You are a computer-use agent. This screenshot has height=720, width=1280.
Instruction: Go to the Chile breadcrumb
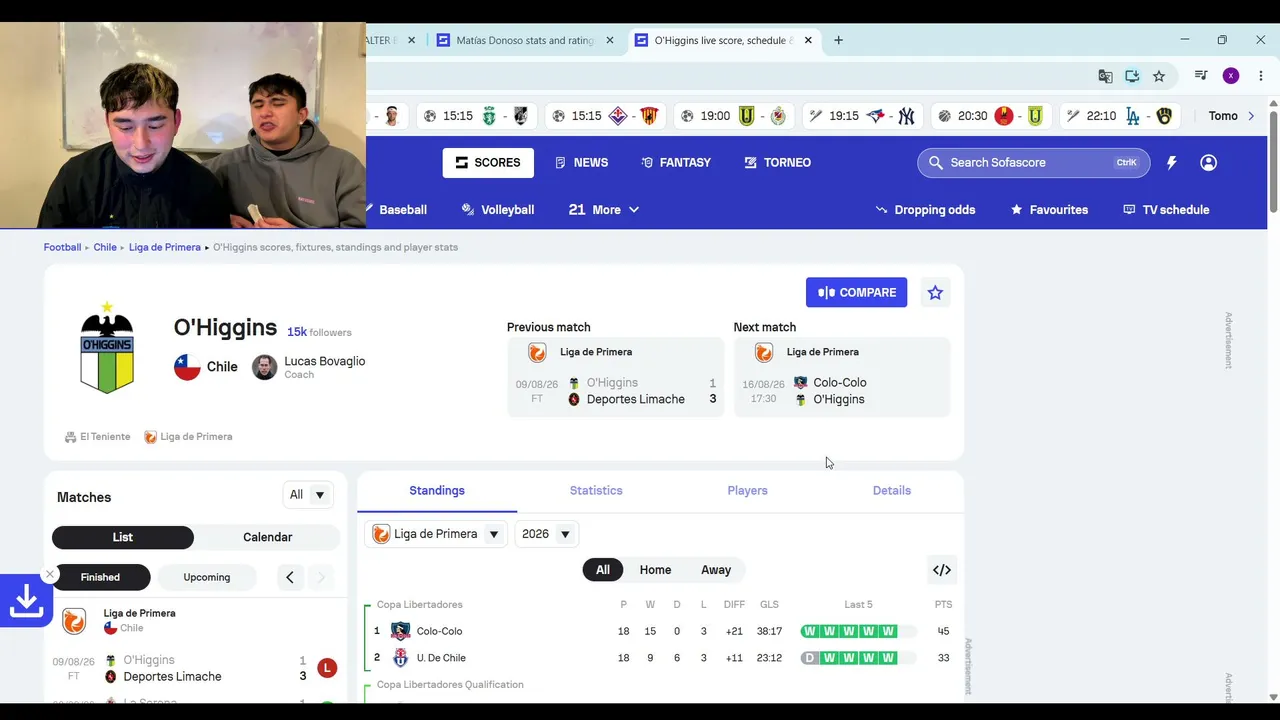pos(105,247)
